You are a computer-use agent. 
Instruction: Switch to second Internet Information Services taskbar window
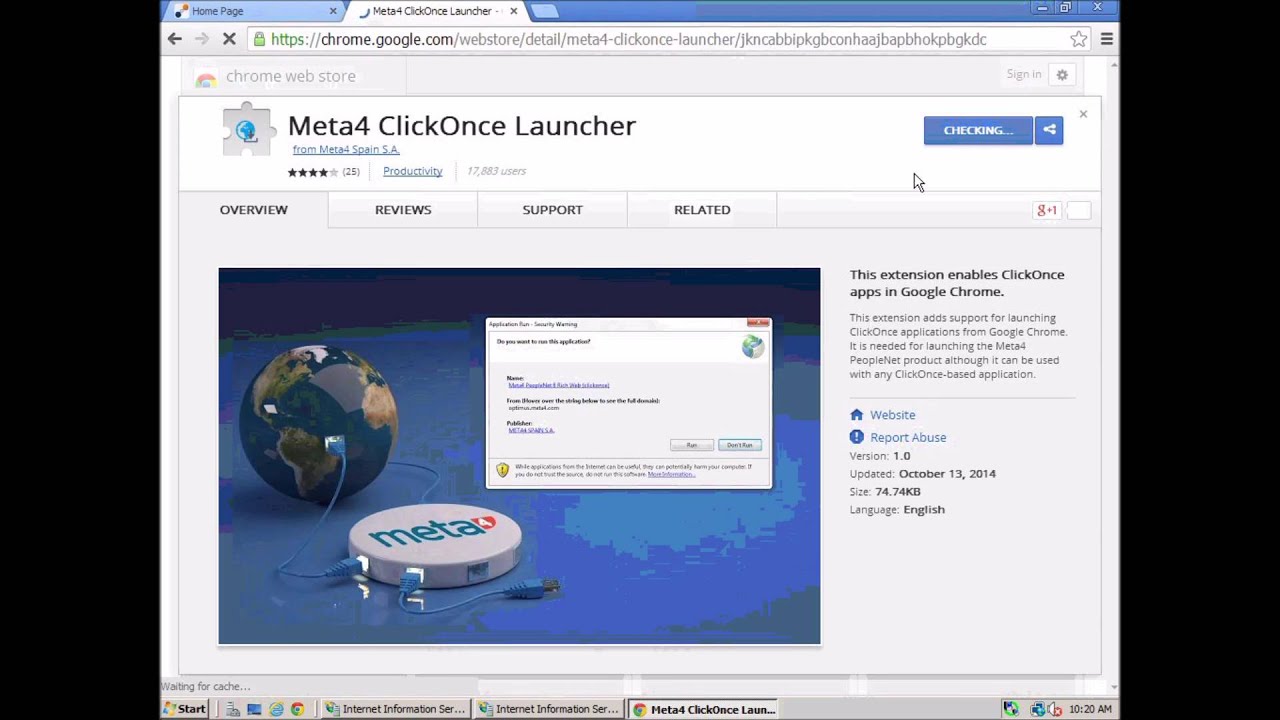click(x=549, y=709)
